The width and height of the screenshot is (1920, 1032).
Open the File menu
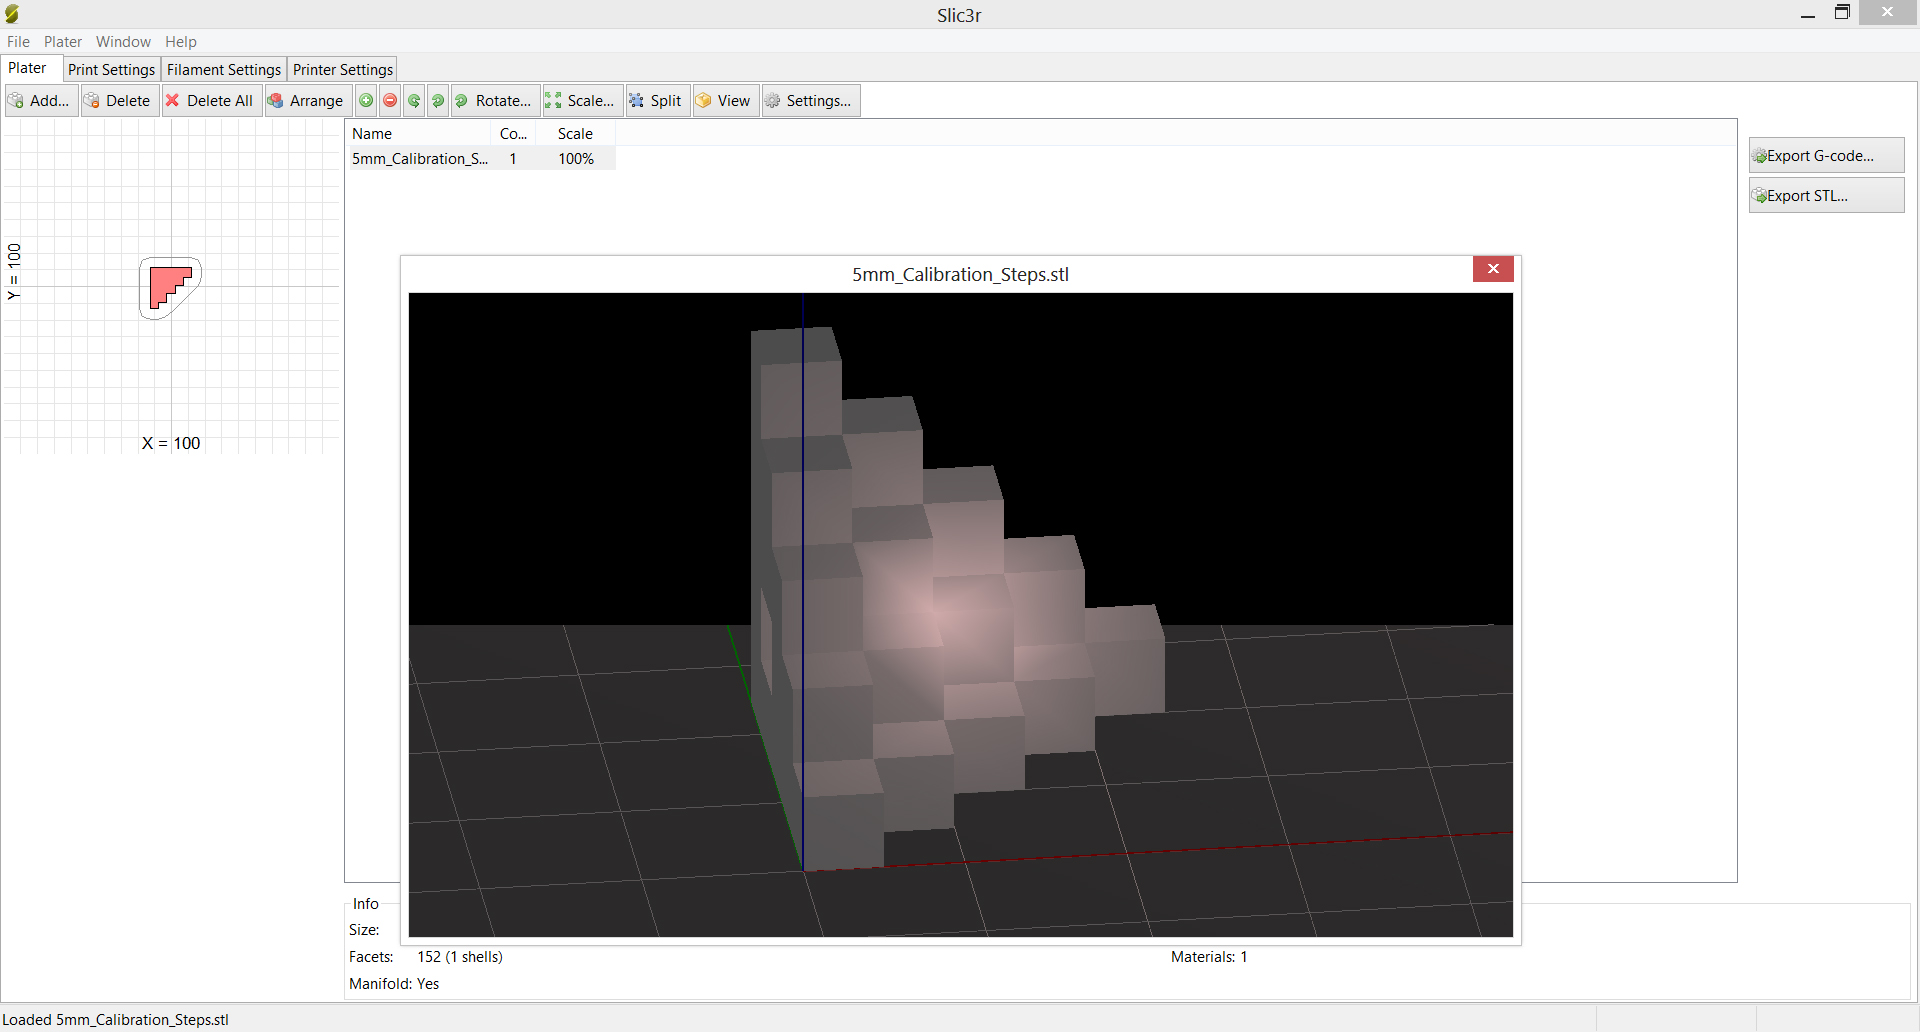[x=18, y=42]
